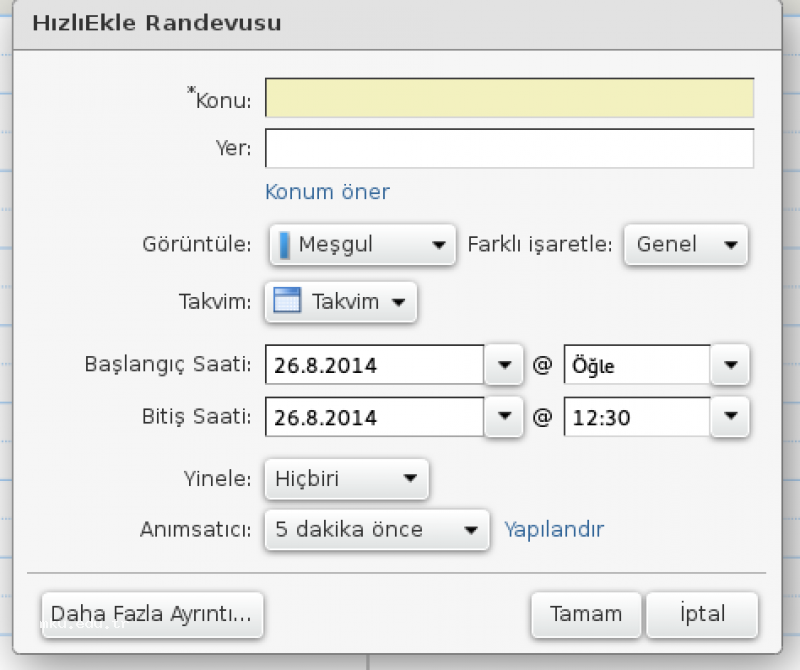Click the İptal button
800x670 pixels.
coord(702,614)
